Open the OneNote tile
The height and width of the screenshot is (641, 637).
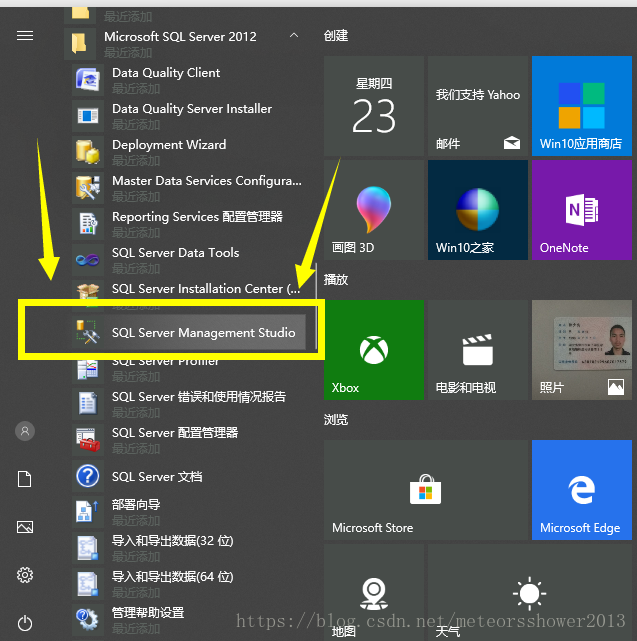point(581,210)
